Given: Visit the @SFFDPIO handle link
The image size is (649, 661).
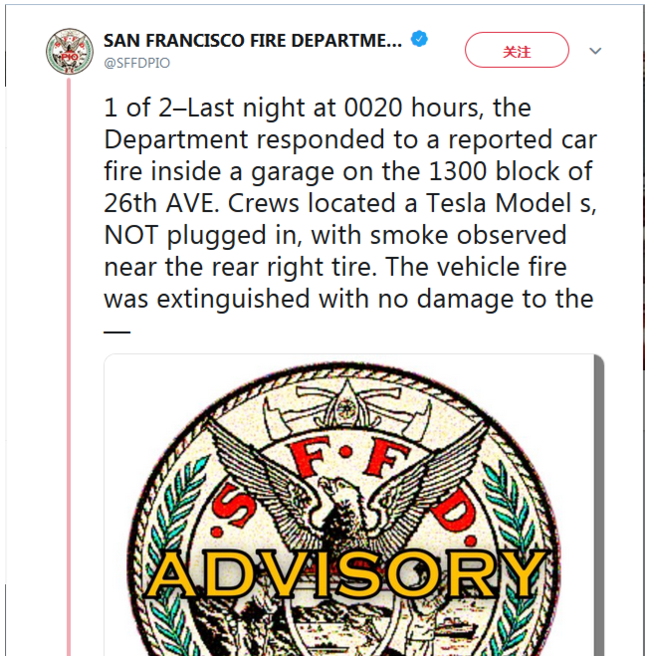Looking at the screenshot, I should pos(137,62).
